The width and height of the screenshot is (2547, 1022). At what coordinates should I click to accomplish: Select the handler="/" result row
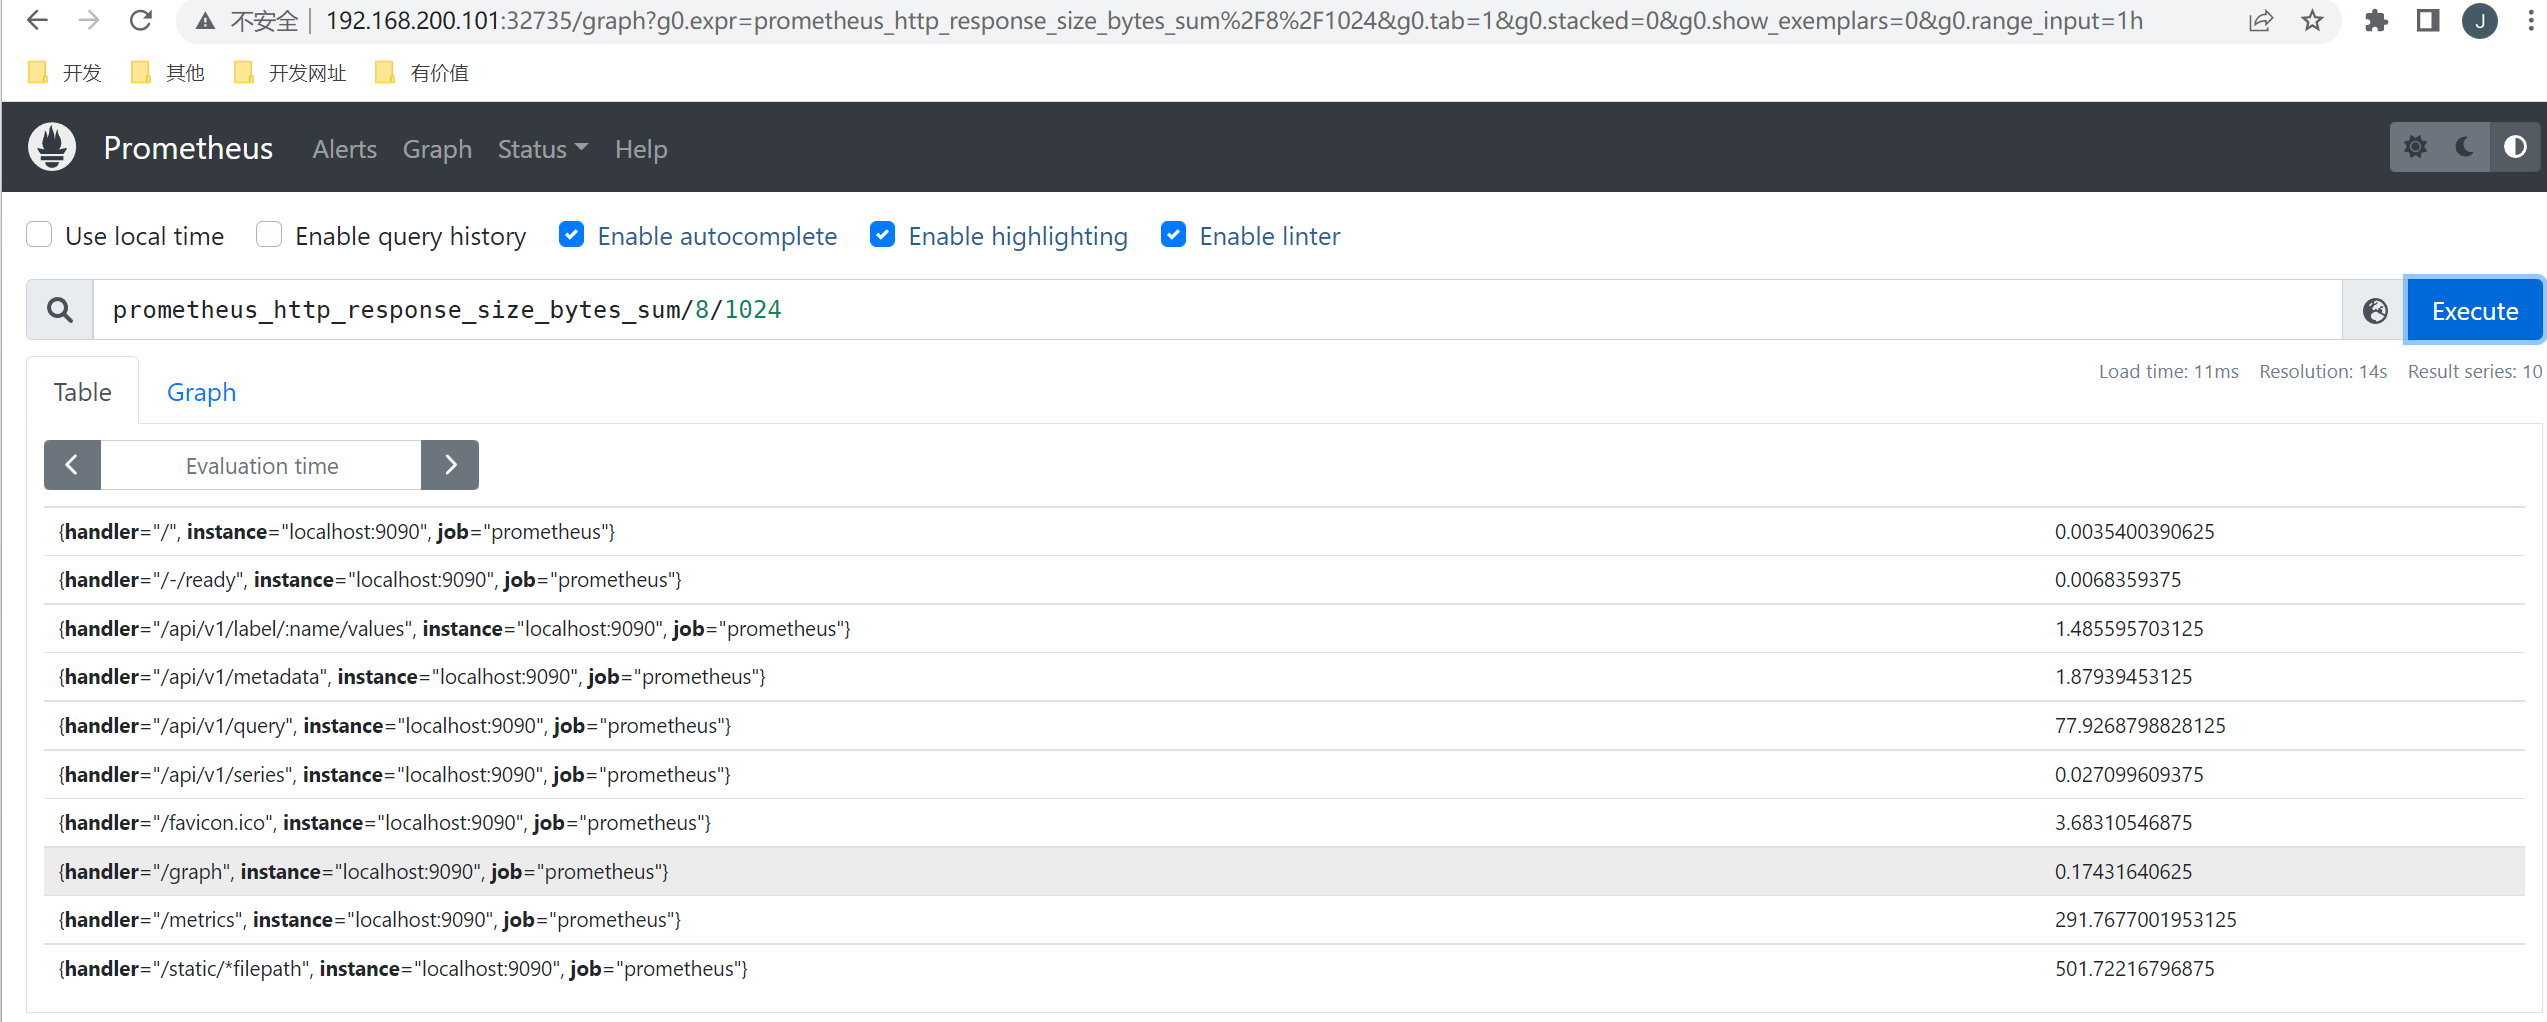(x=1284, y=532)
